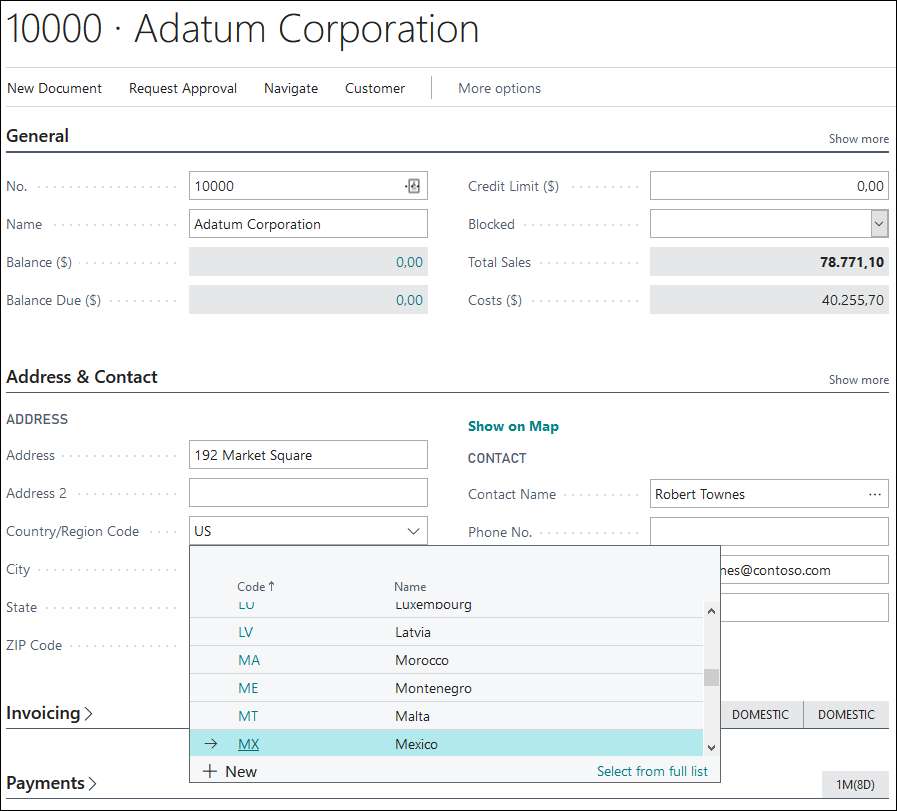Viewport: 897px width, 811px height.
Task: Click New Document in the action bar
Action: pyautogui.click(x=54, y=88)
